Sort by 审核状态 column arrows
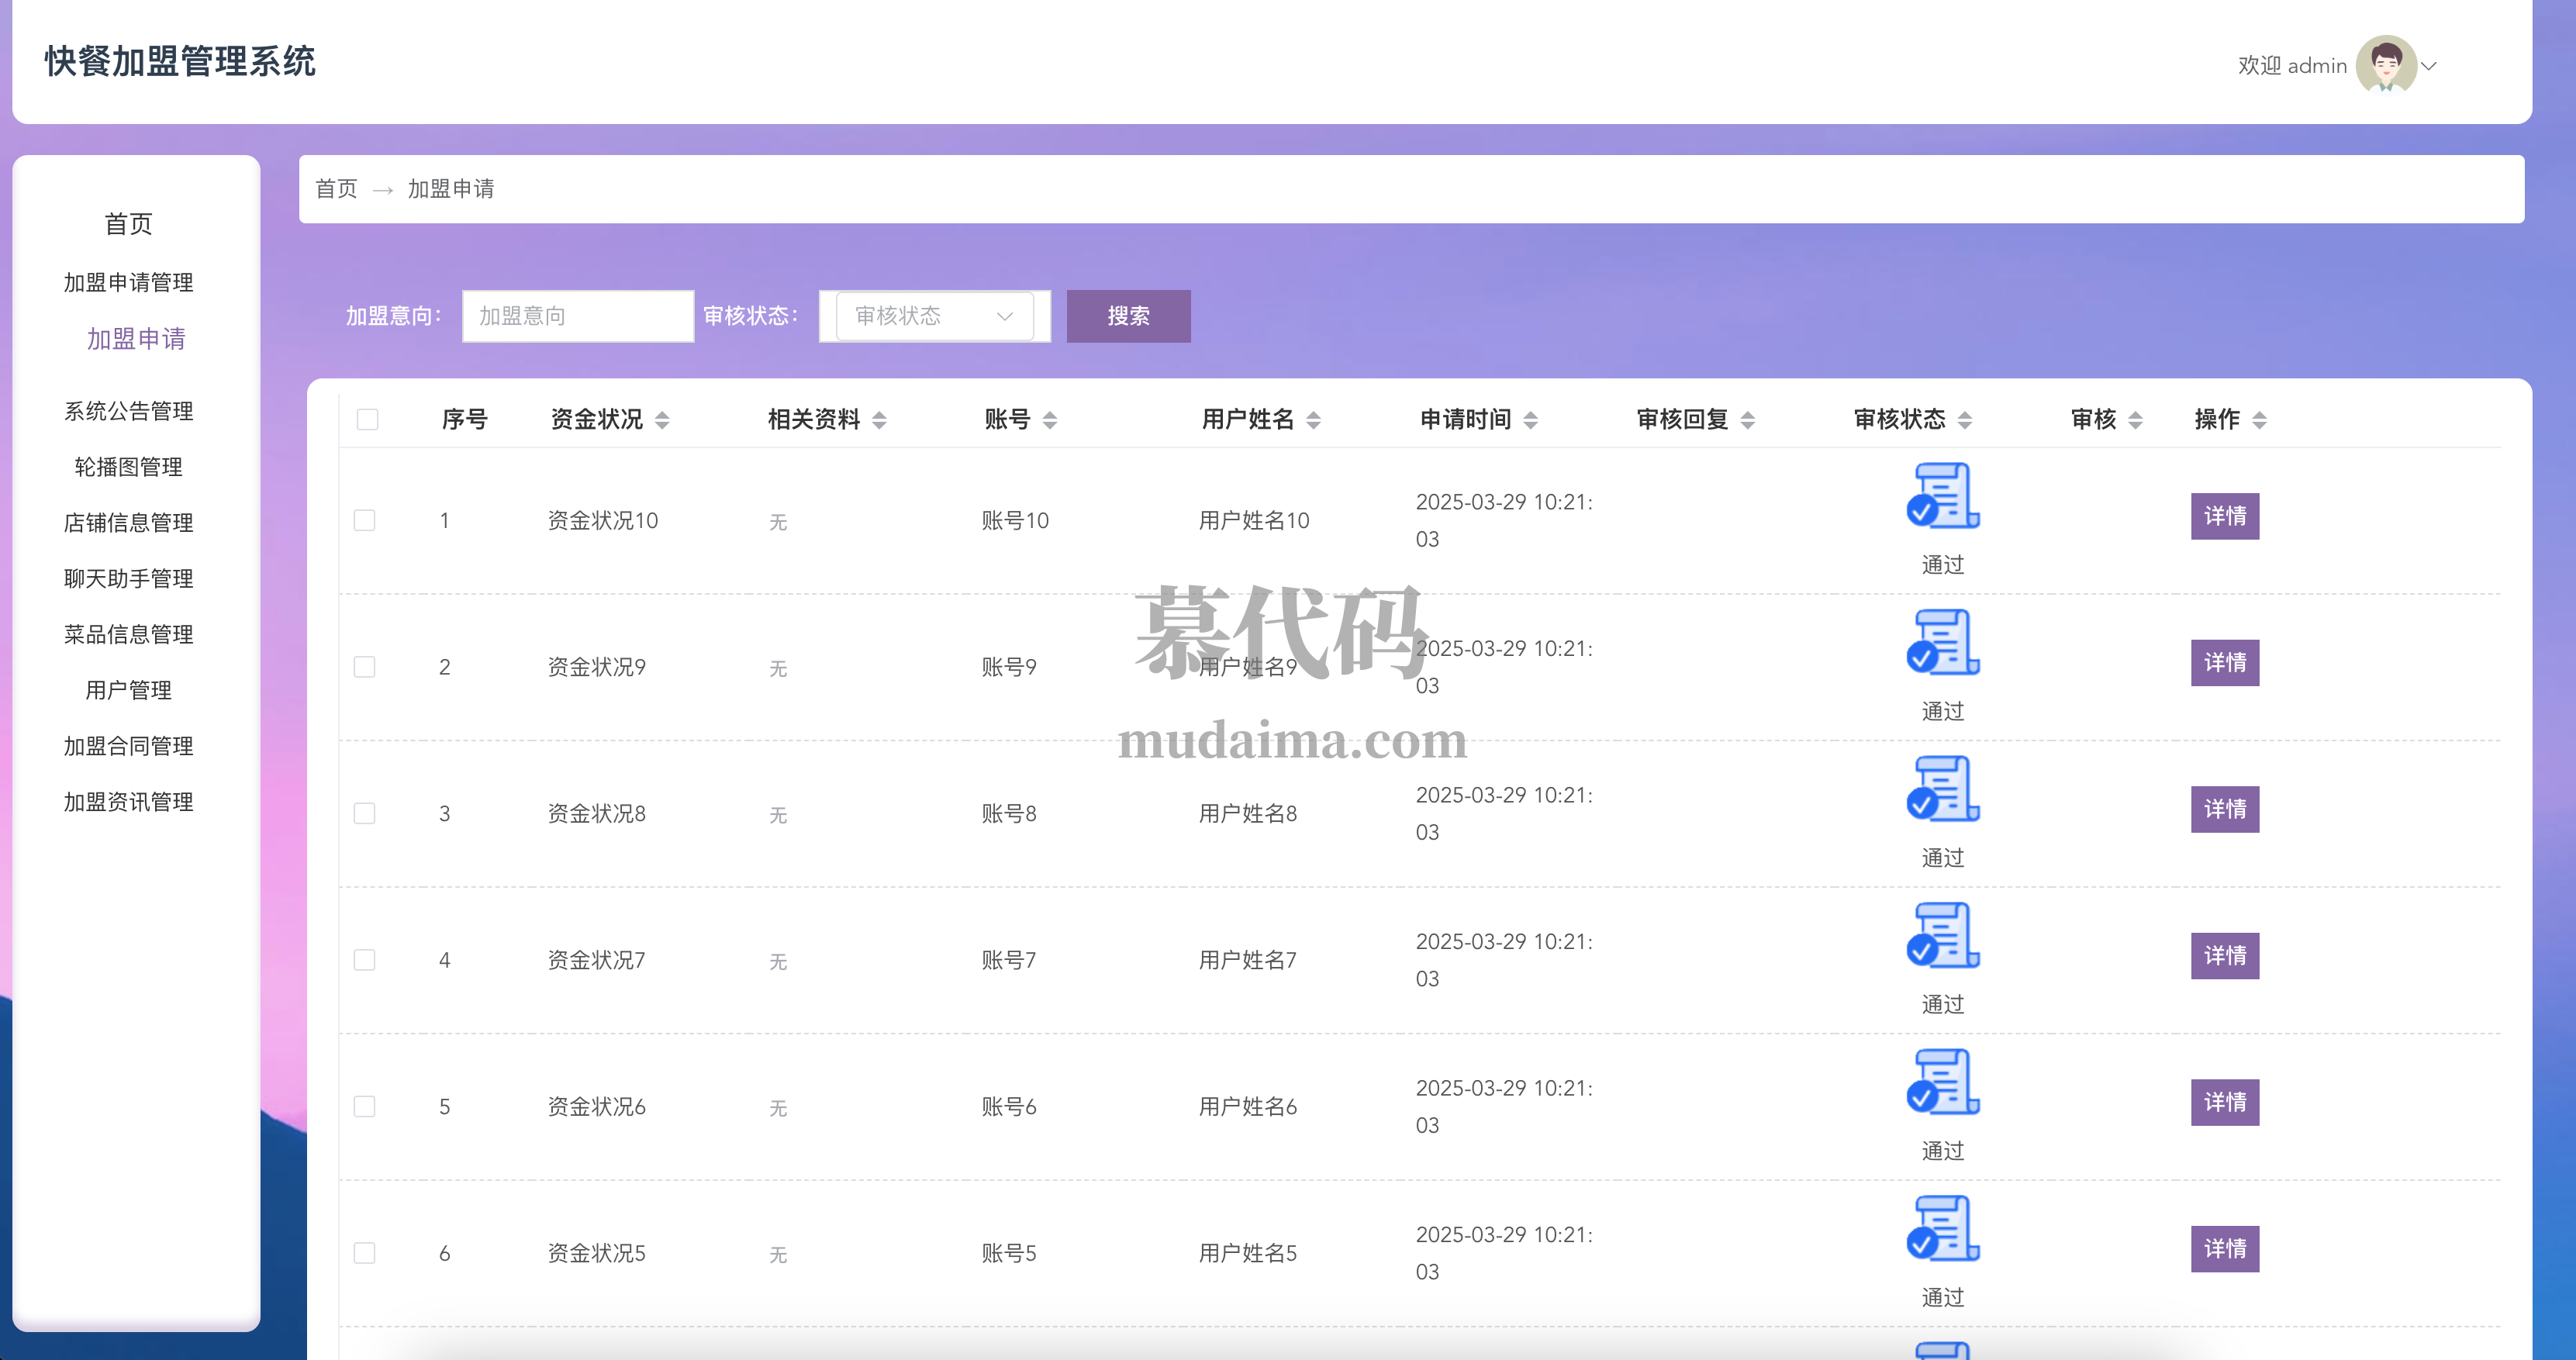The width and height of the screenshot is (2576, 1360). (1964, 420)
